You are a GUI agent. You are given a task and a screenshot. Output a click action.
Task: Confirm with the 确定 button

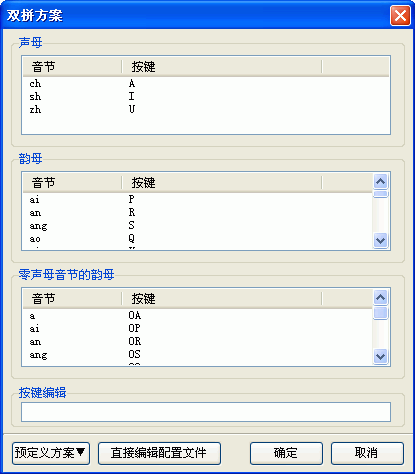(x=286, y=453)
